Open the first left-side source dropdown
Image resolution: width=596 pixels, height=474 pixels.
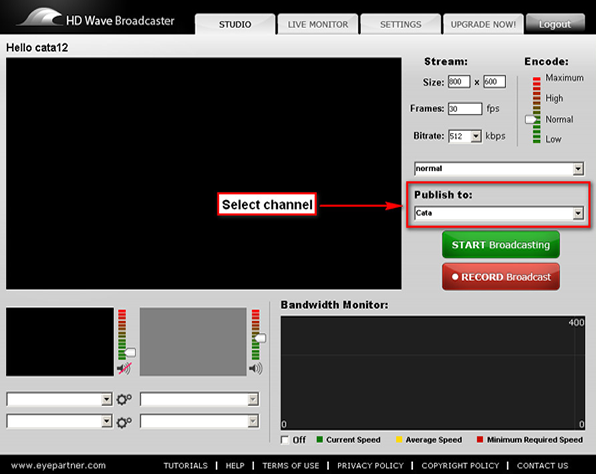click(59, 399)
